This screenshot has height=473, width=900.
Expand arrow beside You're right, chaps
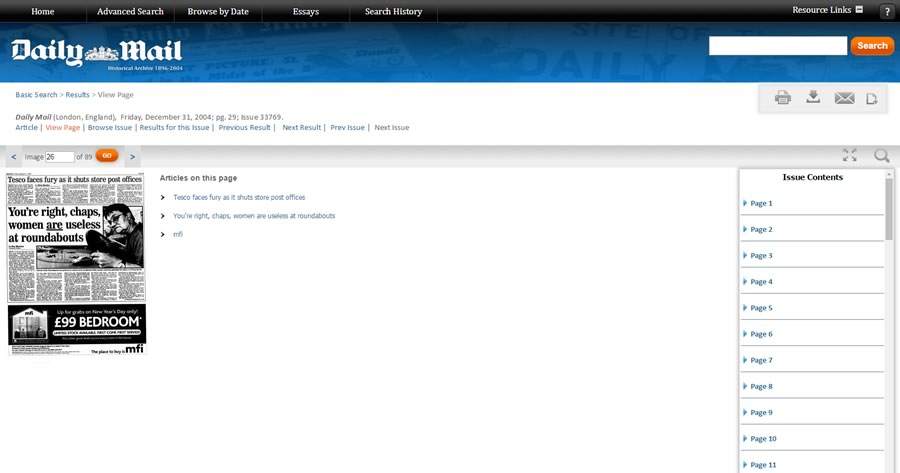point(162,216)
